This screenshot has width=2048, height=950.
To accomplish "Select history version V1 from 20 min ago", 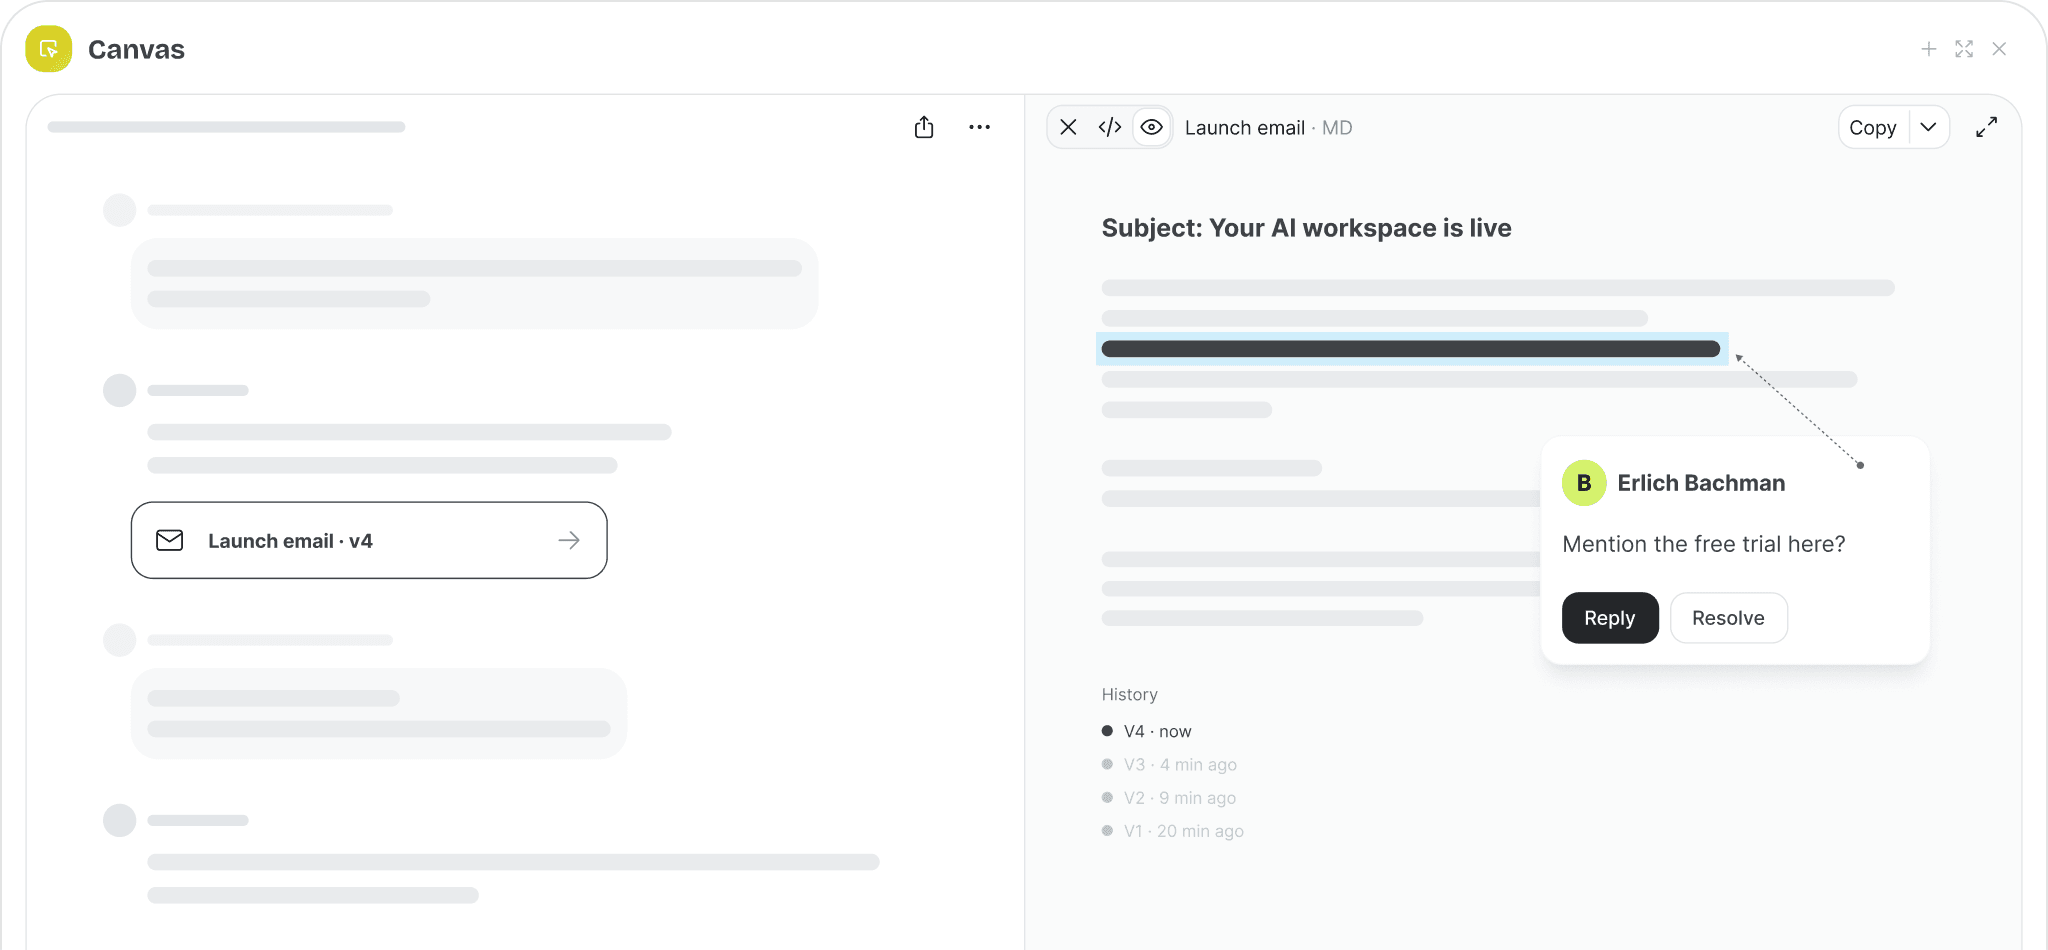I will [1173, 830].
